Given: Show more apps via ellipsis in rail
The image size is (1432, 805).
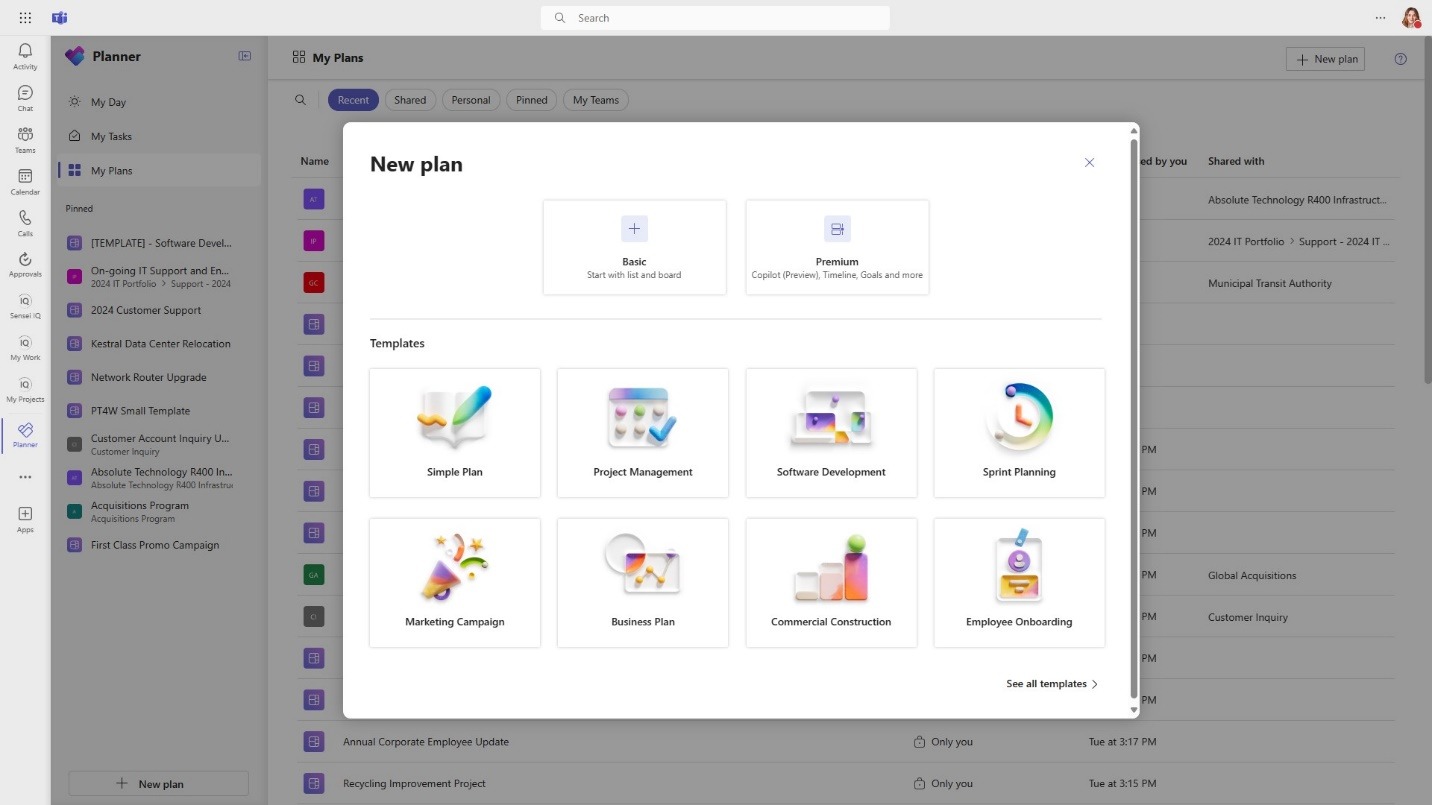Looking at the screenshot, I should 25,477.
